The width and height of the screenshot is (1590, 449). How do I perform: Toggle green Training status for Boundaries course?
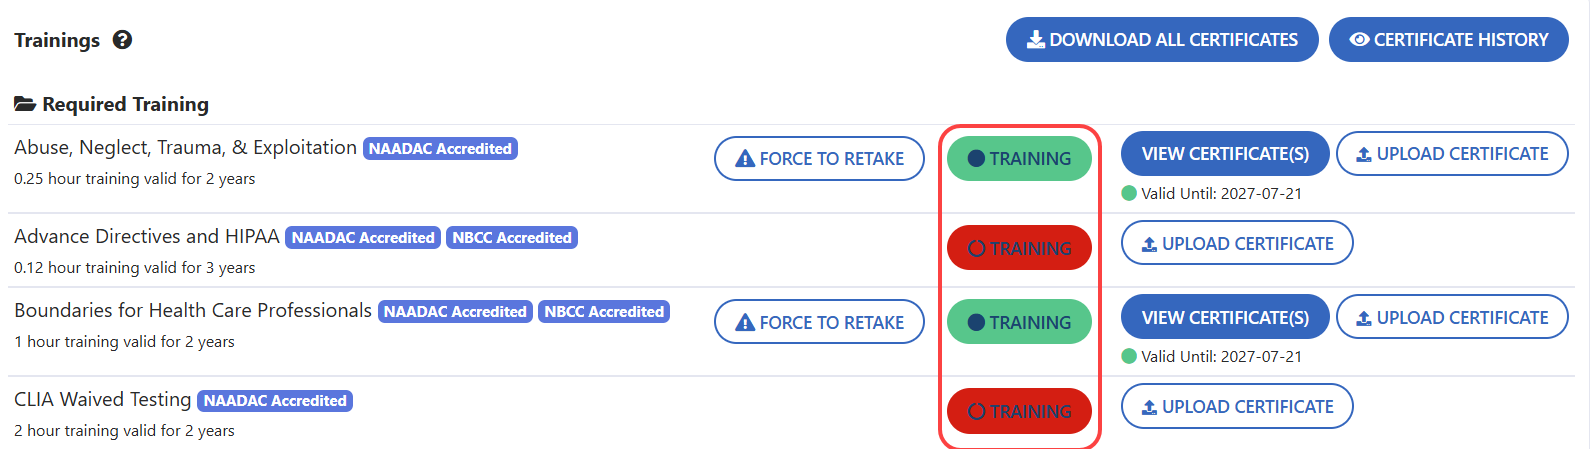click(1019, 322)
